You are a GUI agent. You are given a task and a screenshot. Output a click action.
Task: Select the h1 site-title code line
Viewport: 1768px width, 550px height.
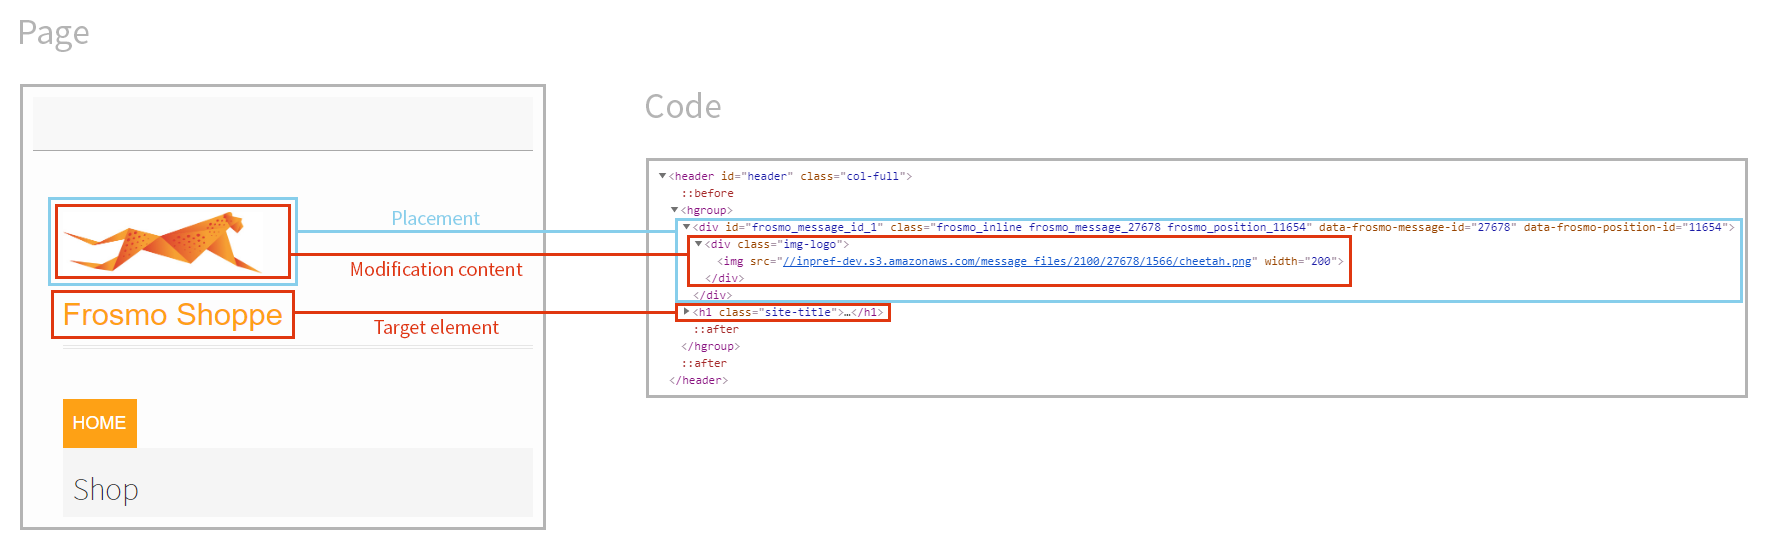[788, 312]
